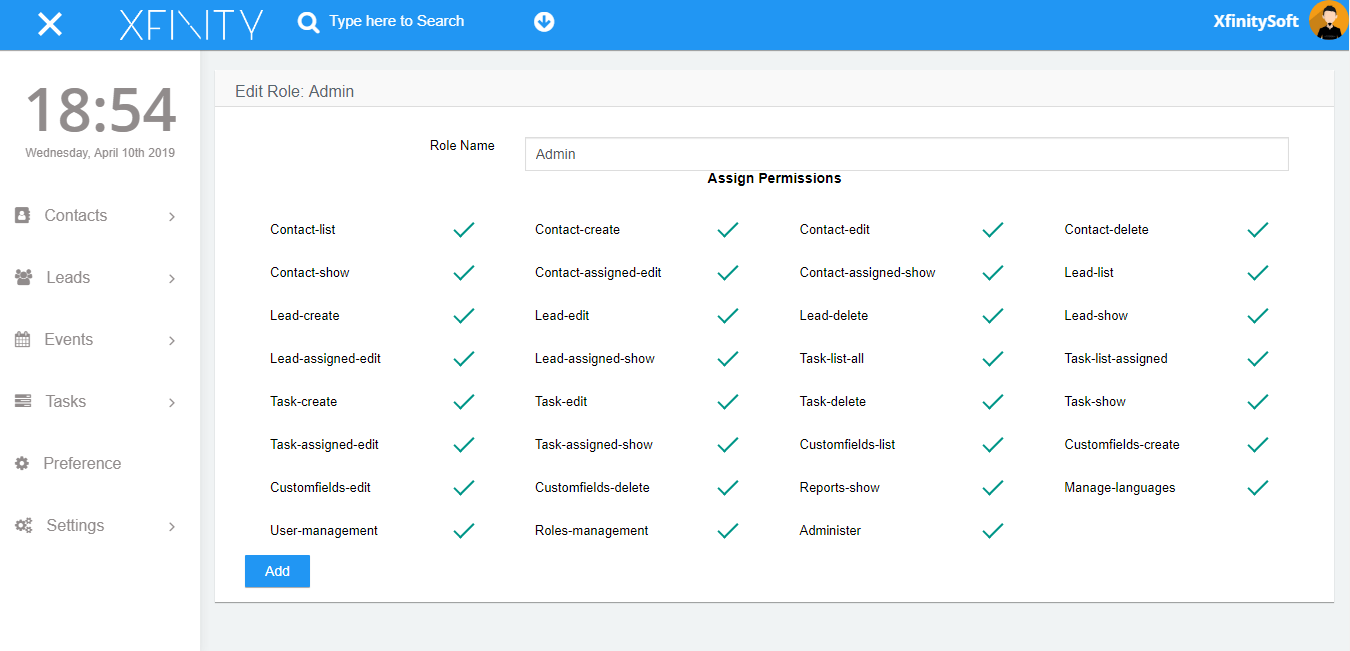
Task: Click the Preference gear icon
Action: tap(21, 463)
